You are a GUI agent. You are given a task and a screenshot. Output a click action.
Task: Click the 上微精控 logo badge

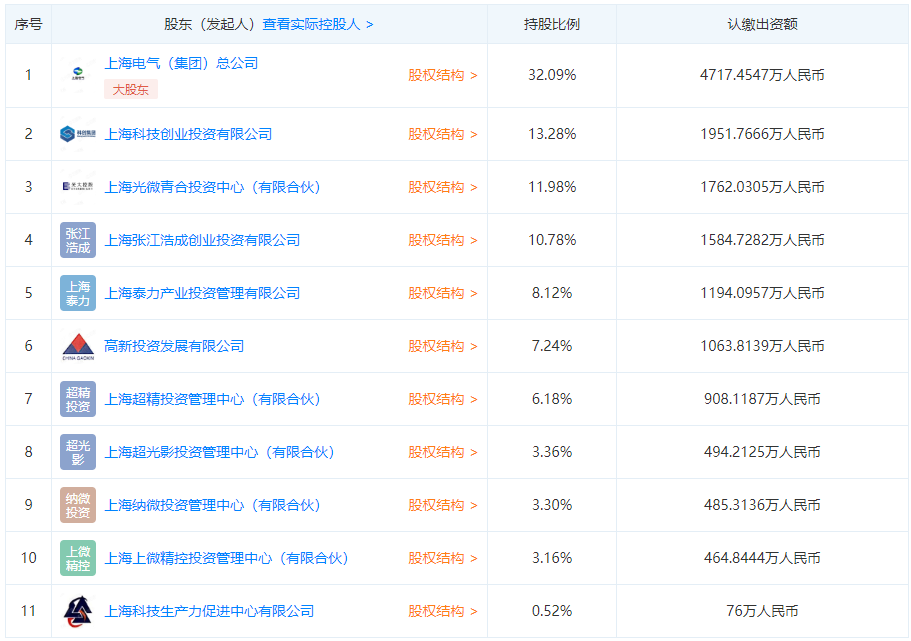(x=78, y=558)
